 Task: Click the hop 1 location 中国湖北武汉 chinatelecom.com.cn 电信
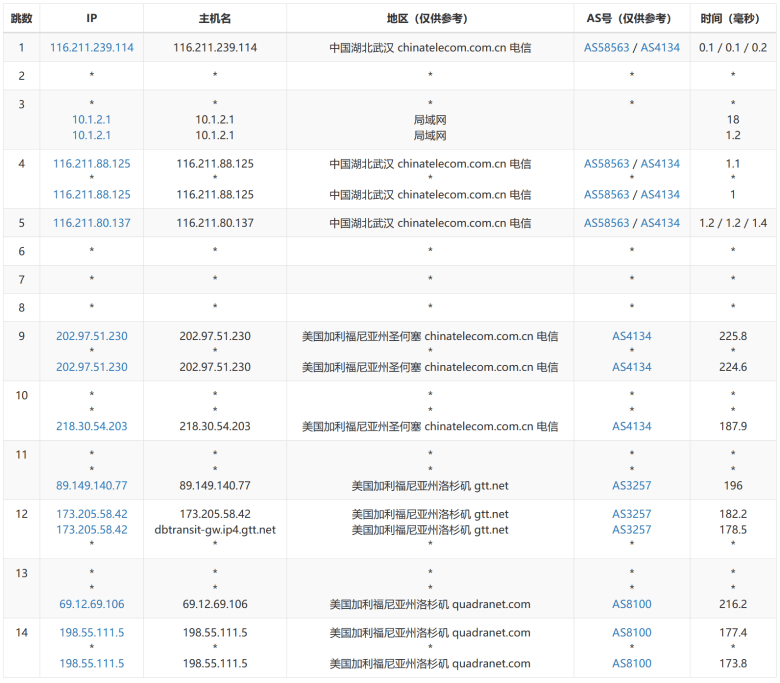(x=430, y=48)
